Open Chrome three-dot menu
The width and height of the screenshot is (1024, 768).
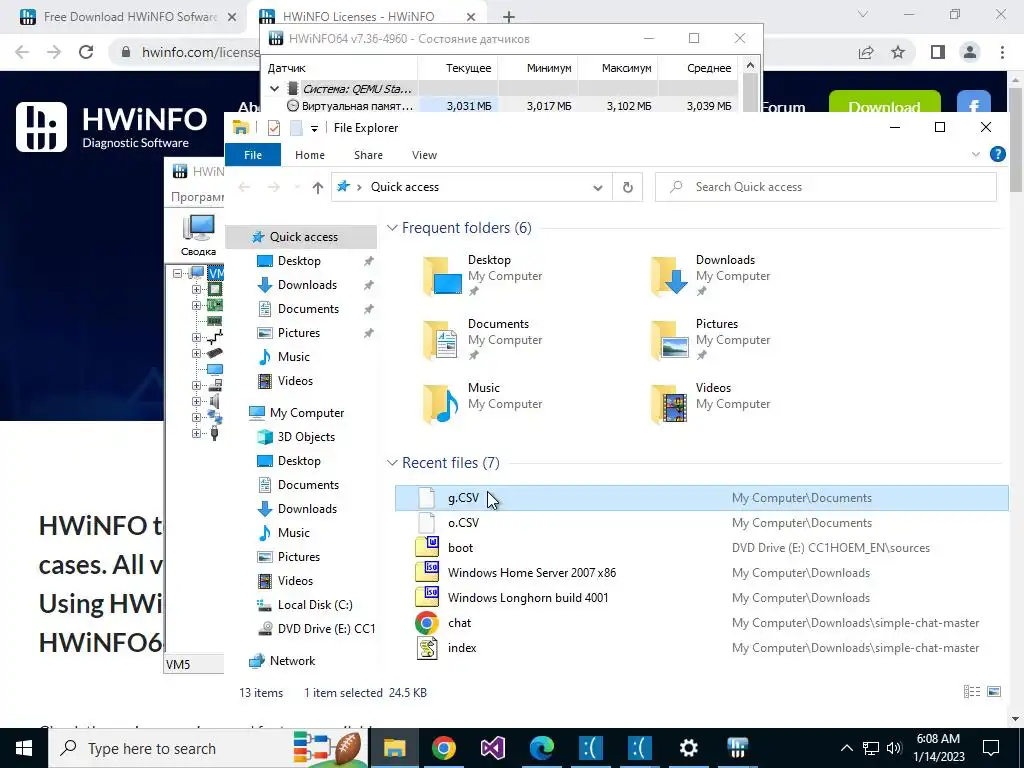[1002, 52]
